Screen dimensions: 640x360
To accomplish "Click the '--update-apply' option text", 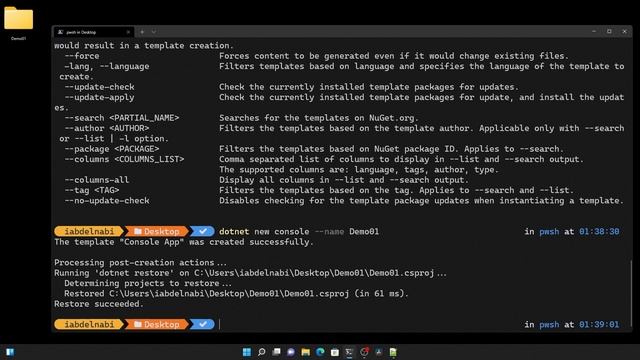I will pyautogui.click(x=99, y=97).
